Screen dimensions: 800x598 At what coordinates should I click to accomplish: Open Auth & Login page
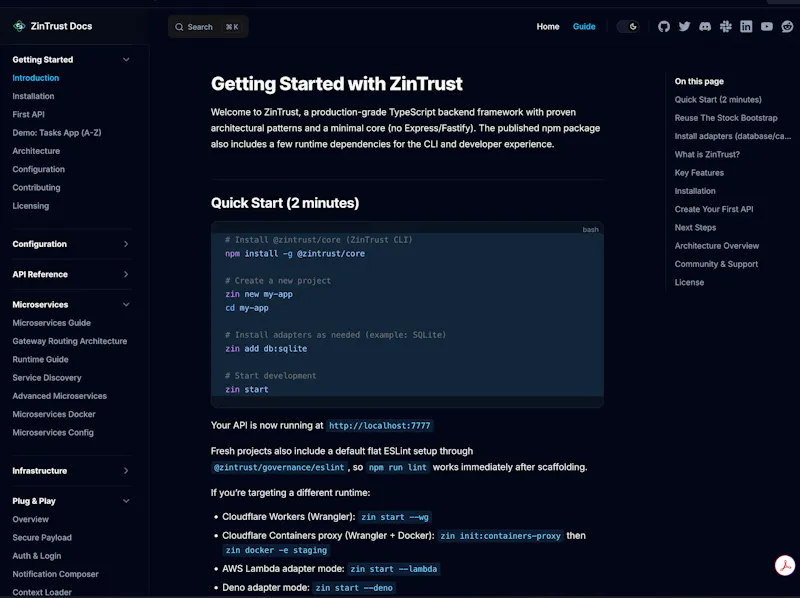click(37, 556)
